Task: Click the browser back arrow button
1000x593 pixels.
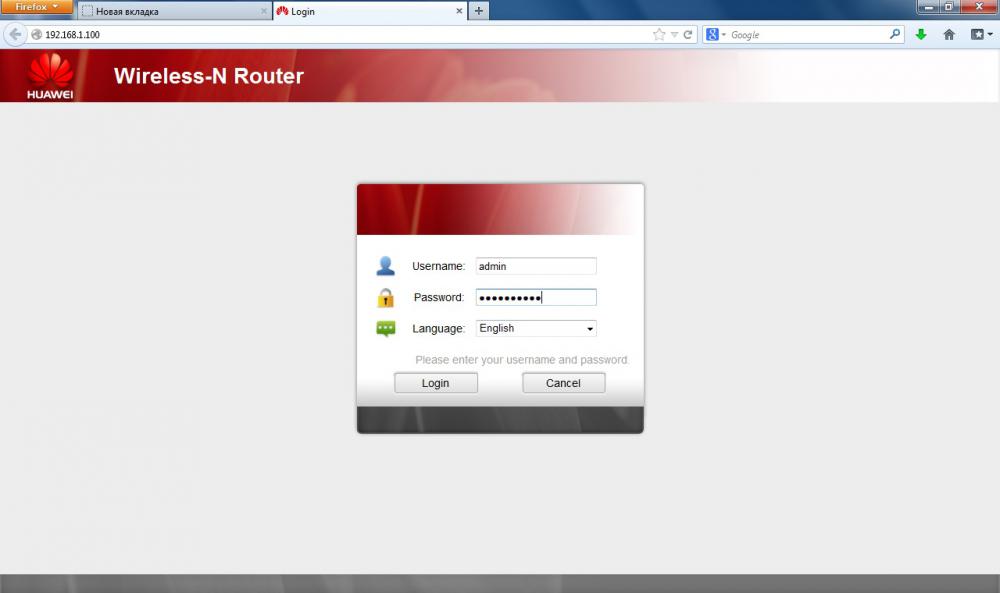Action: 15,34
